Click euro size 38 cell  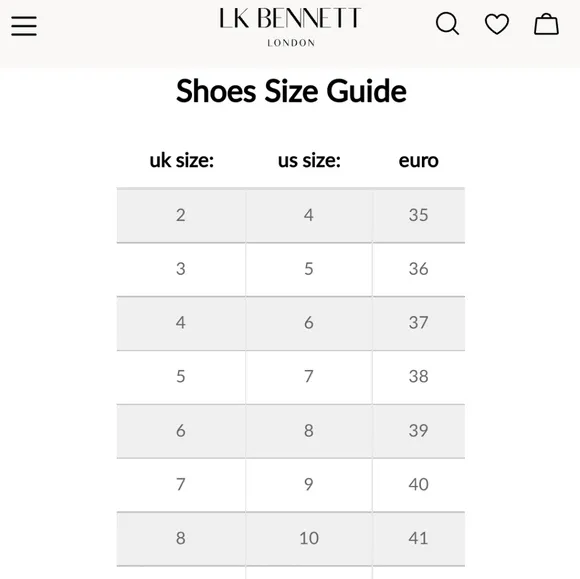coord(419,377)
